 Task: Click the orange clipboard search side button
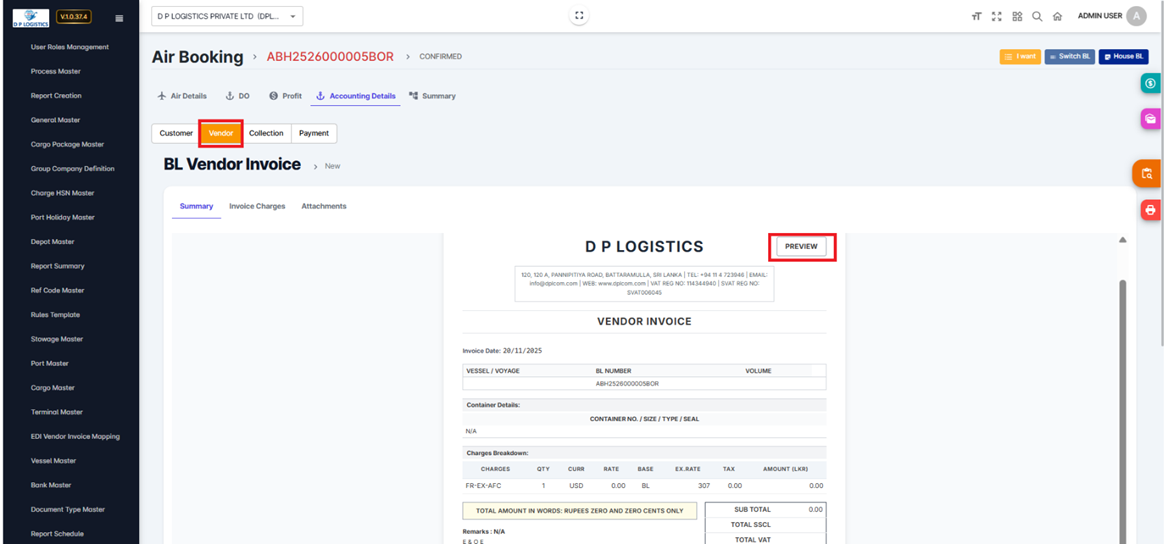point(1146,173)
